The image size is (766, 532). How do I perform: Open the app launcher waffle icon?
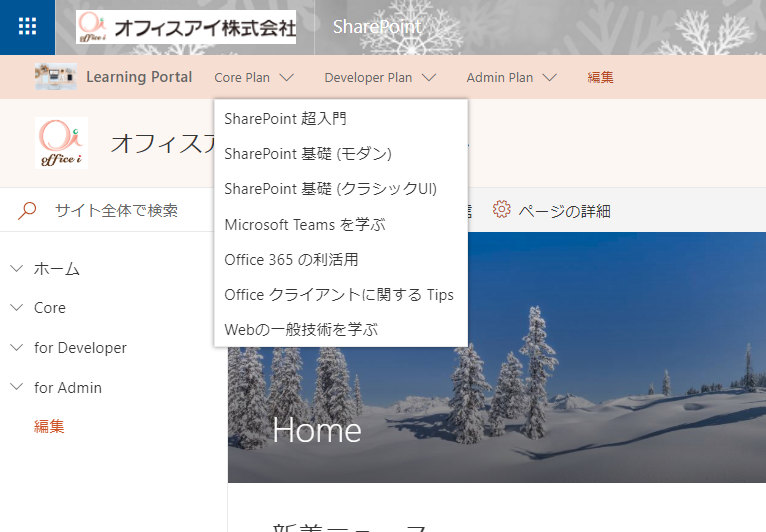[x=27, y=26]
